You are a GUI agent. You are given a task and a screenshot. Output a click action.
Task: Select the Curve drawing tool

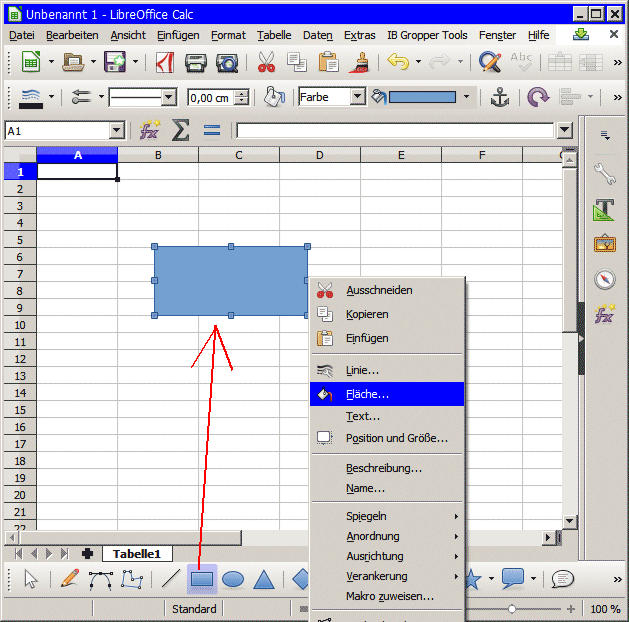pyautogui.click(x=100, y=580)
